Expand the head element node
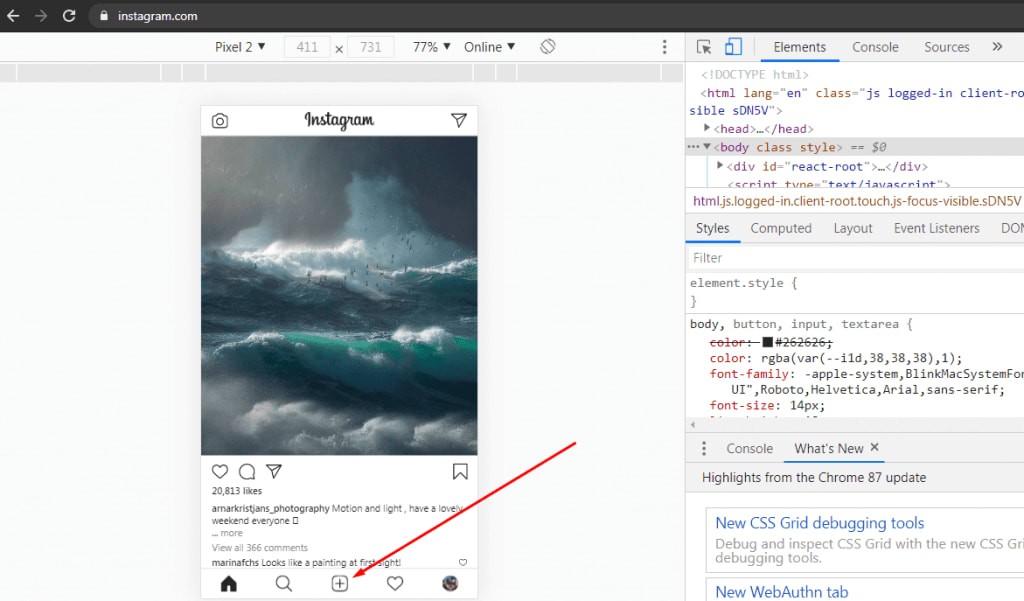The height and width of the screenshot is (601, 1024). click(x=707, y=128)
